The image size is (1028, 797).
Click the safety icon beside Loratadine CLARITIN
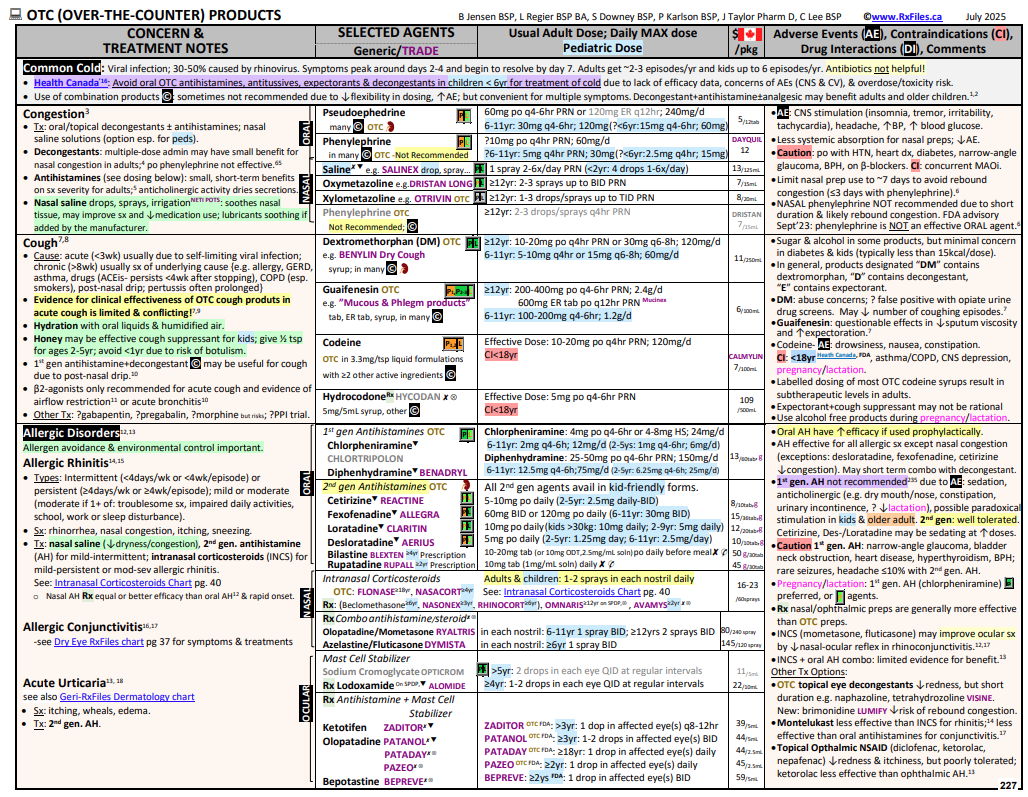(x=467, y=527)
